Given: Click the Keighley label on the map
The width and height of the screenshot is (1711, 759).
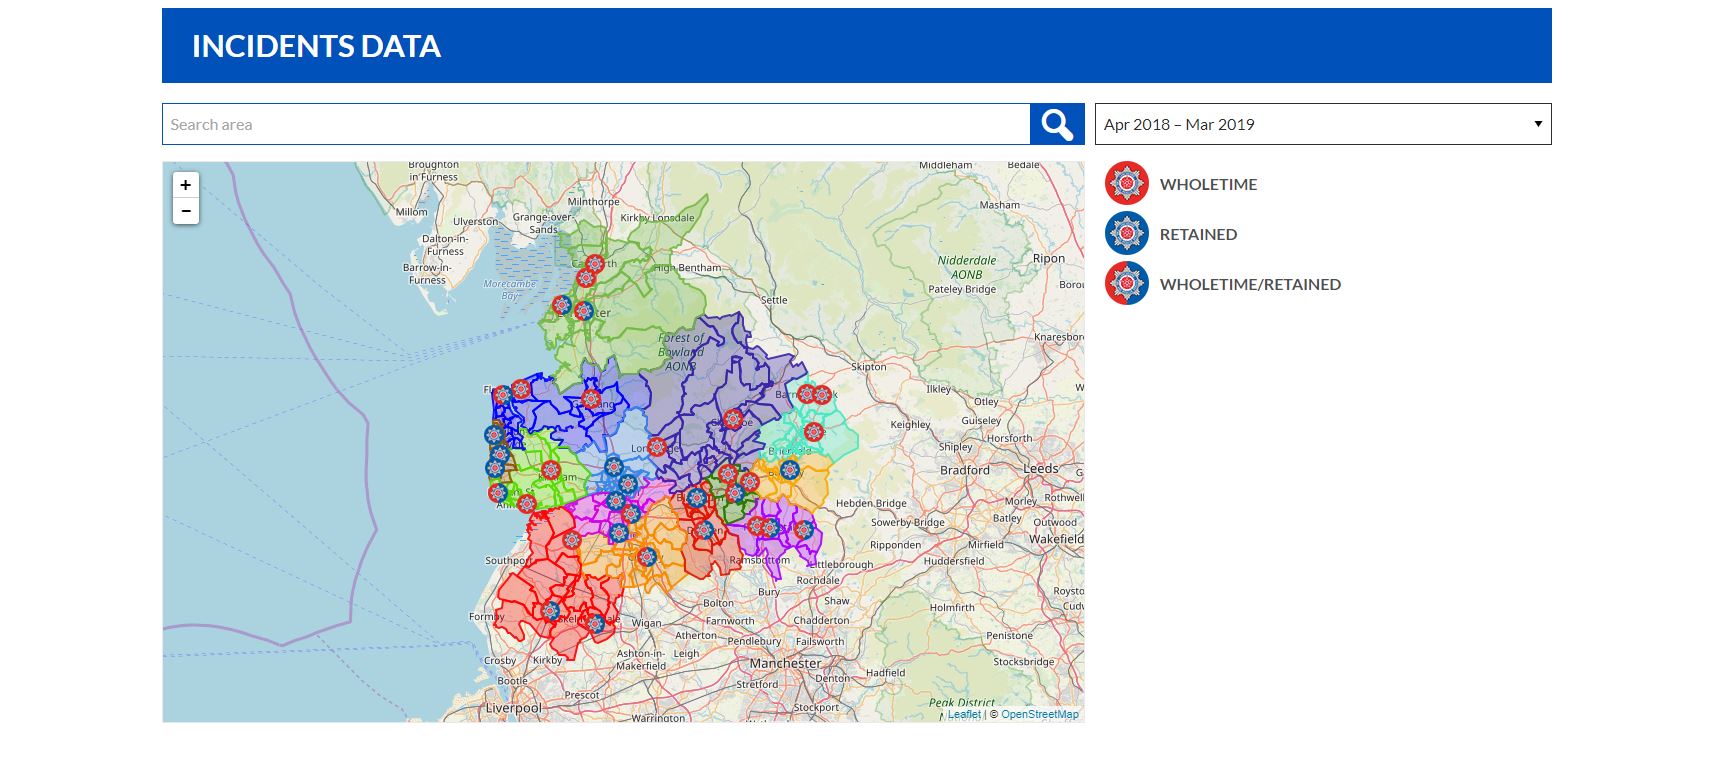Looking at the screenshot, I should pos(910,424).
